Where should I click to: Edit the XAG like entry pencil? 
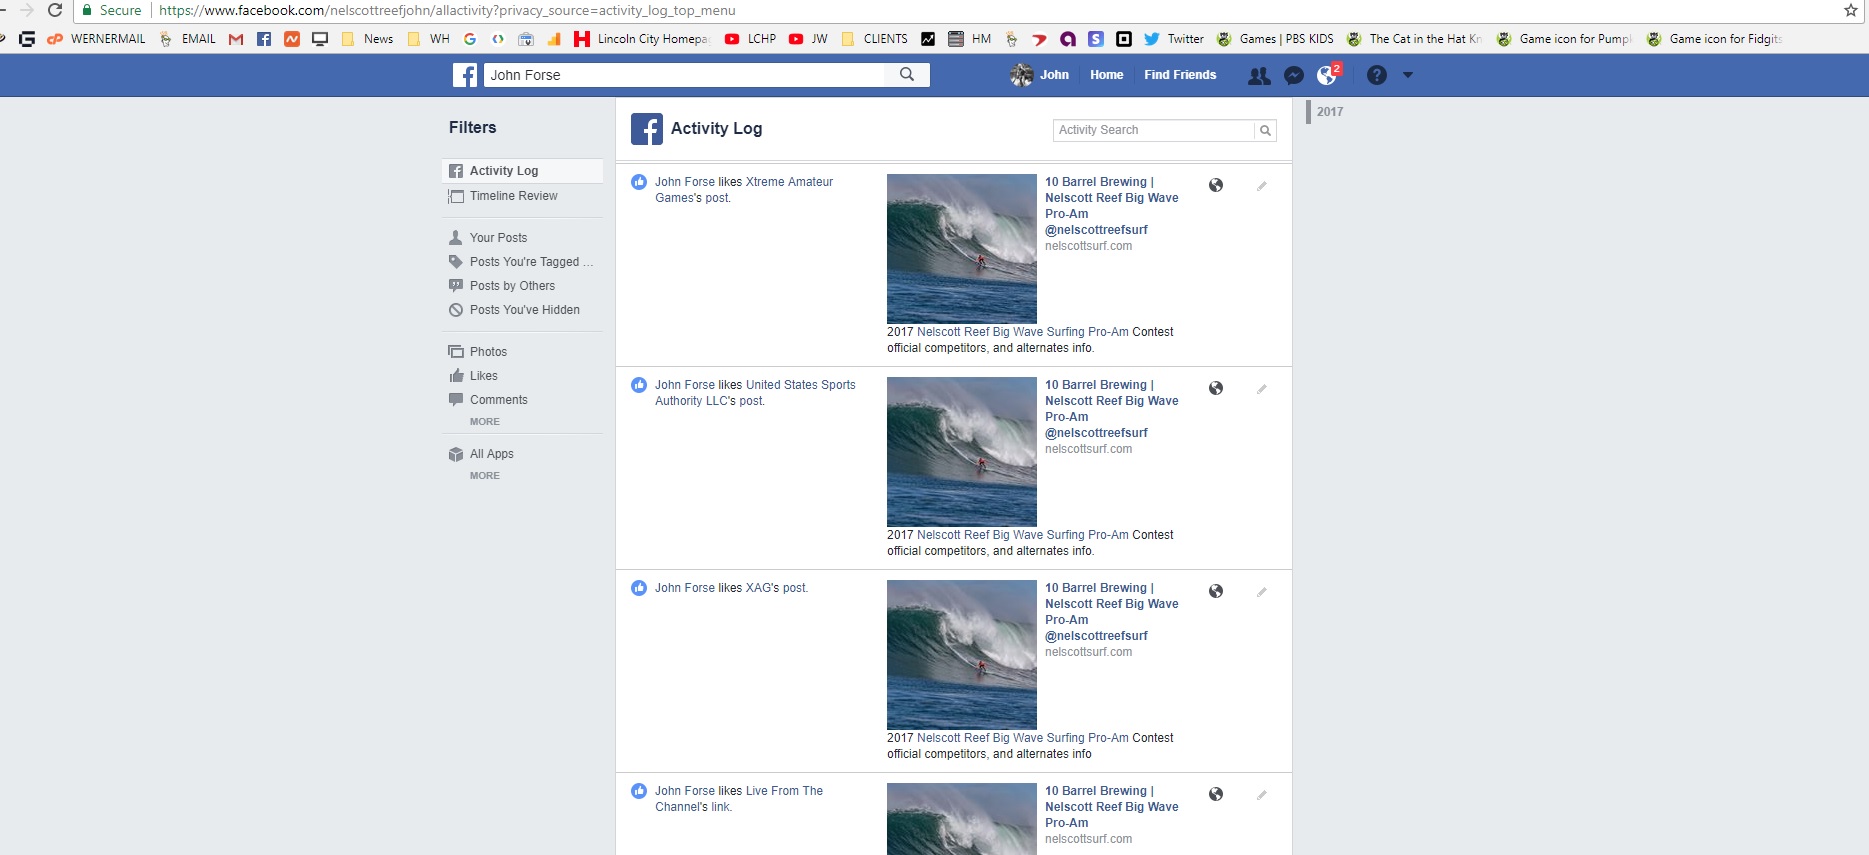[1262, 592]
